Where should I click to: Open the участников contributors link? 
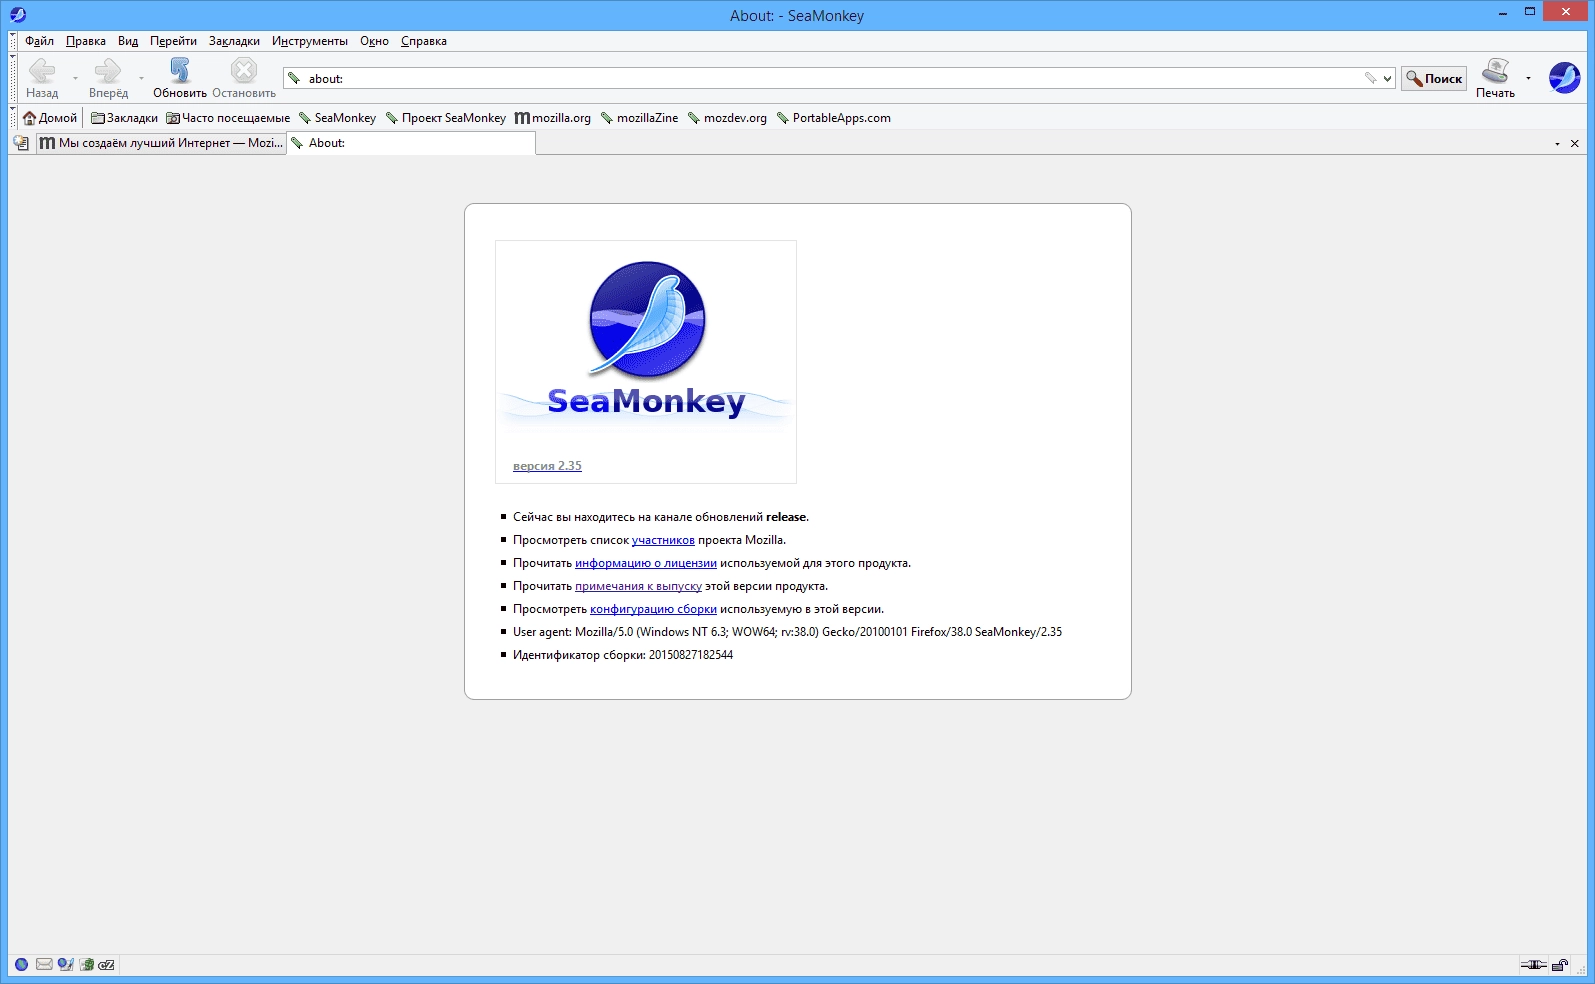[x=663, y=540]
